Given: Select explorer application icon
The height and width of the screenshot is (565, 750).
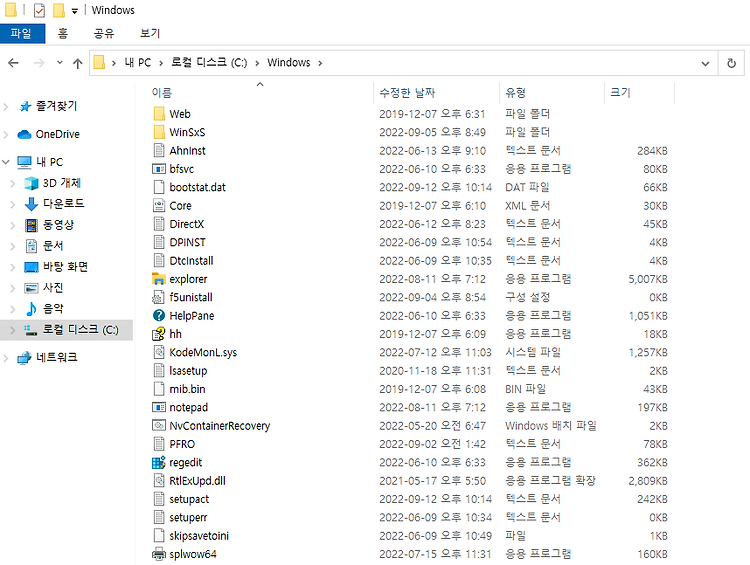Looking at the screenshot, I should pos(159,279).
